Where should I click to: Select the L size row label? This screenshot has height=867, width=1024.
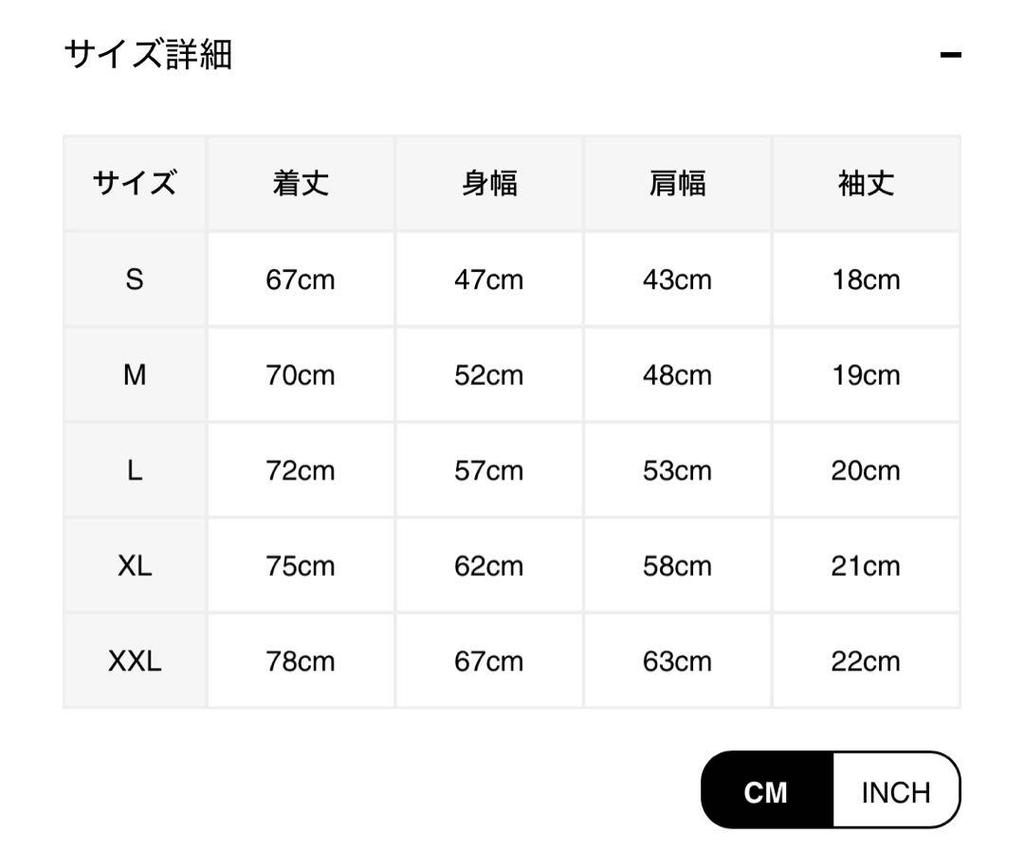(x=135, y=471)
